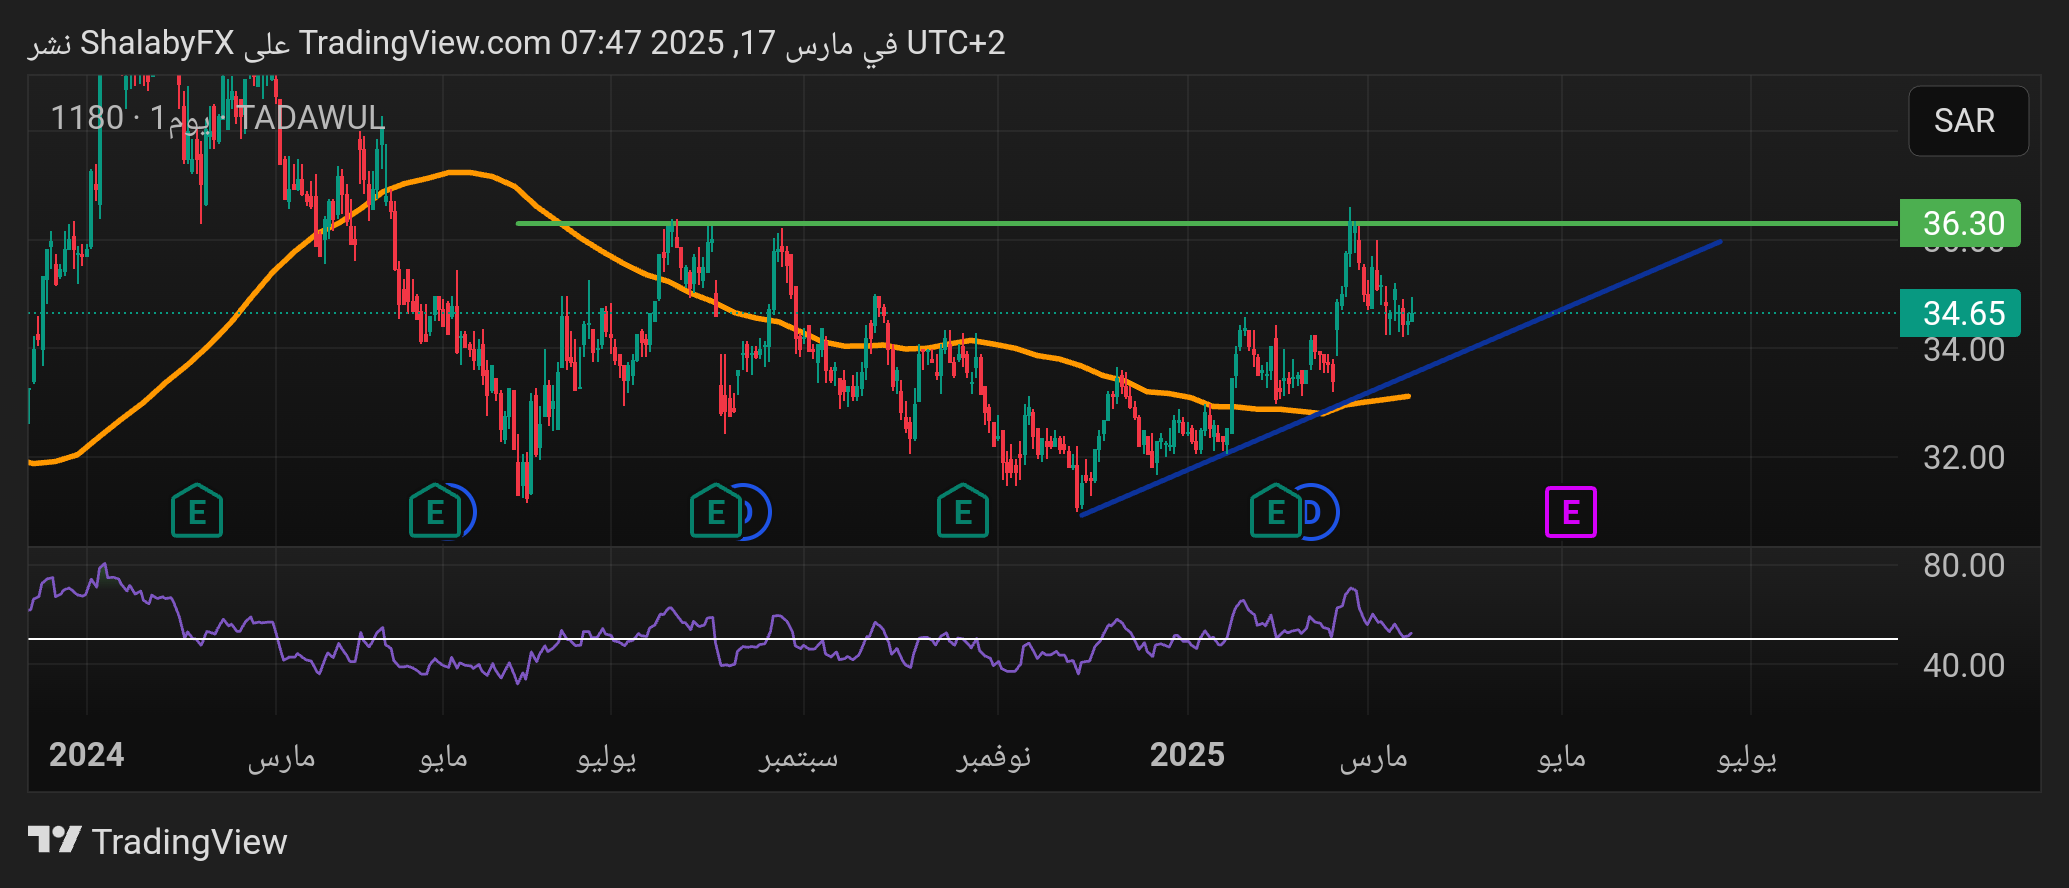Open the green E marker between يوليو and سبتمبر
This screenshot has width=2069, height=888.
click(716, 511)
